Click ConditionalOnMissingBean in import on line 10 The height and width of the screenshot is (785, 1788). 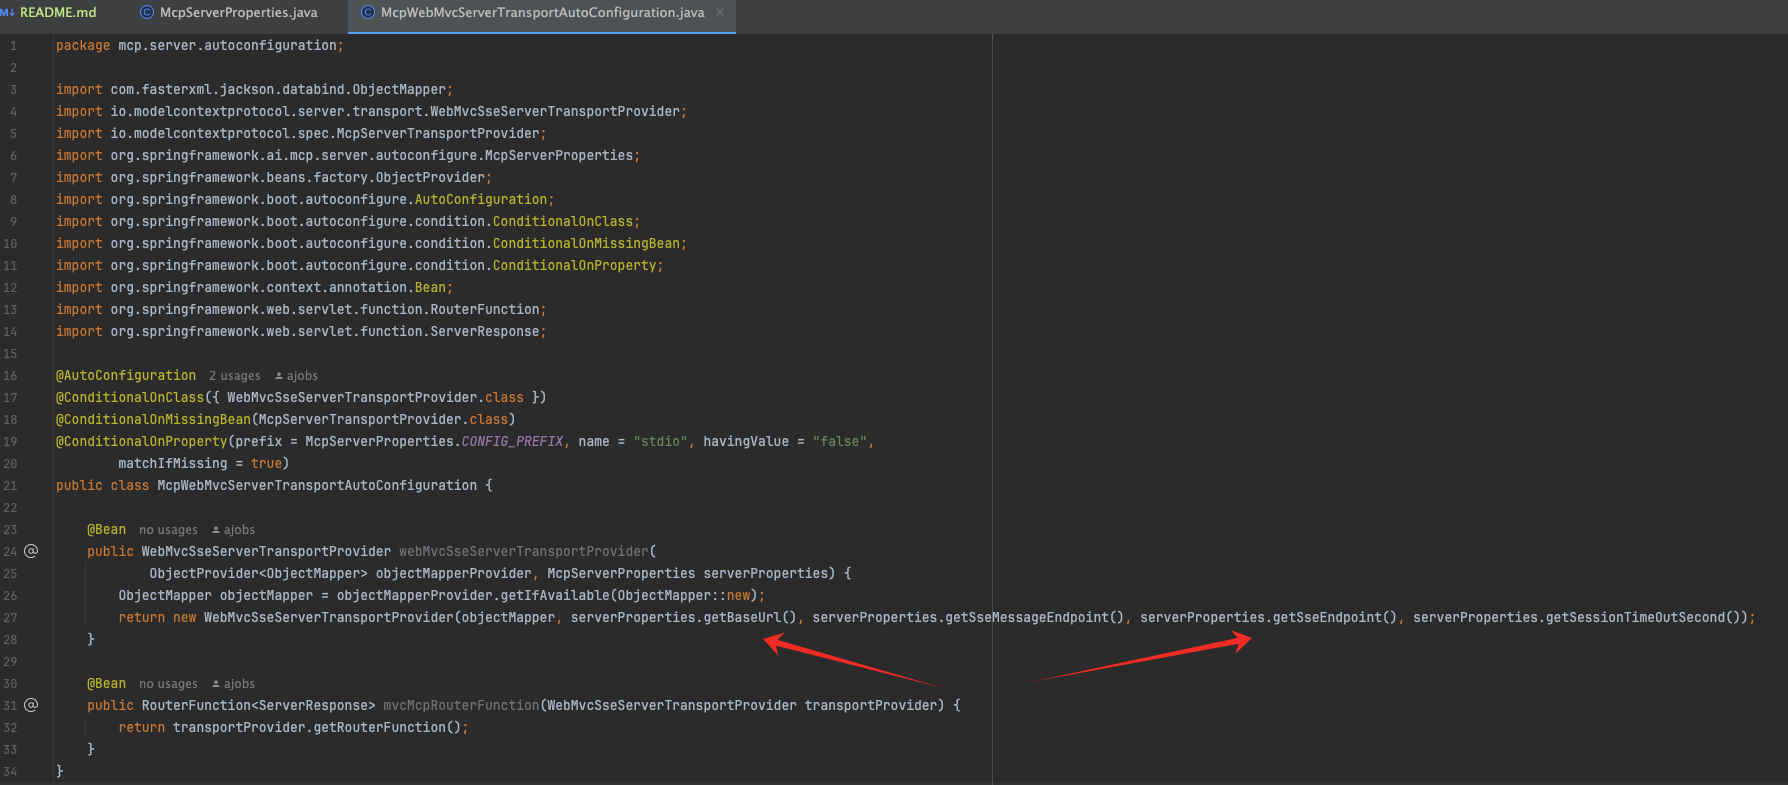point(586,244)
